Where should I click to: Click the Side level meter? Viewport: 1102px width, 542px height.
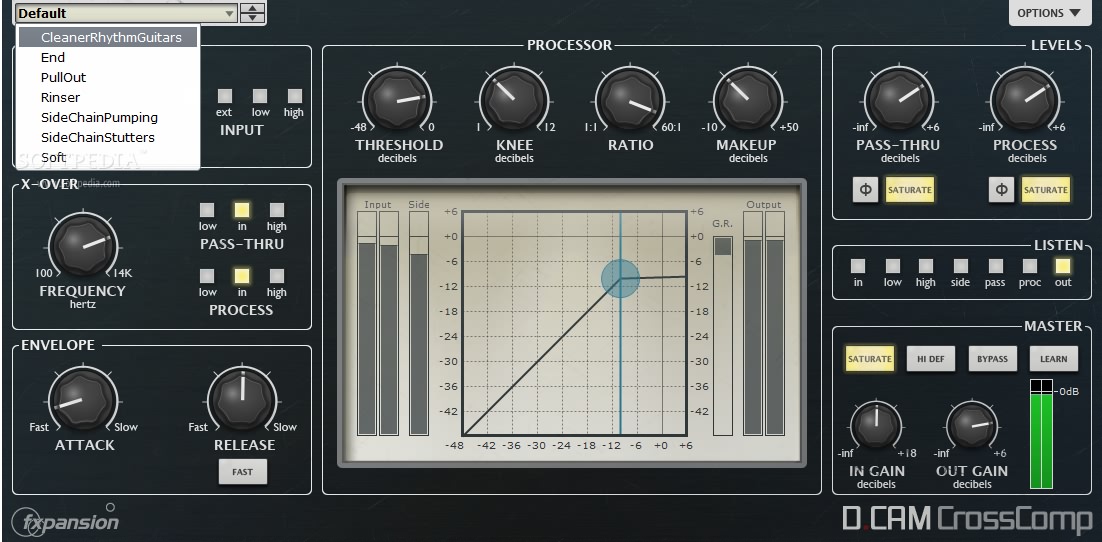click(419, 323)
